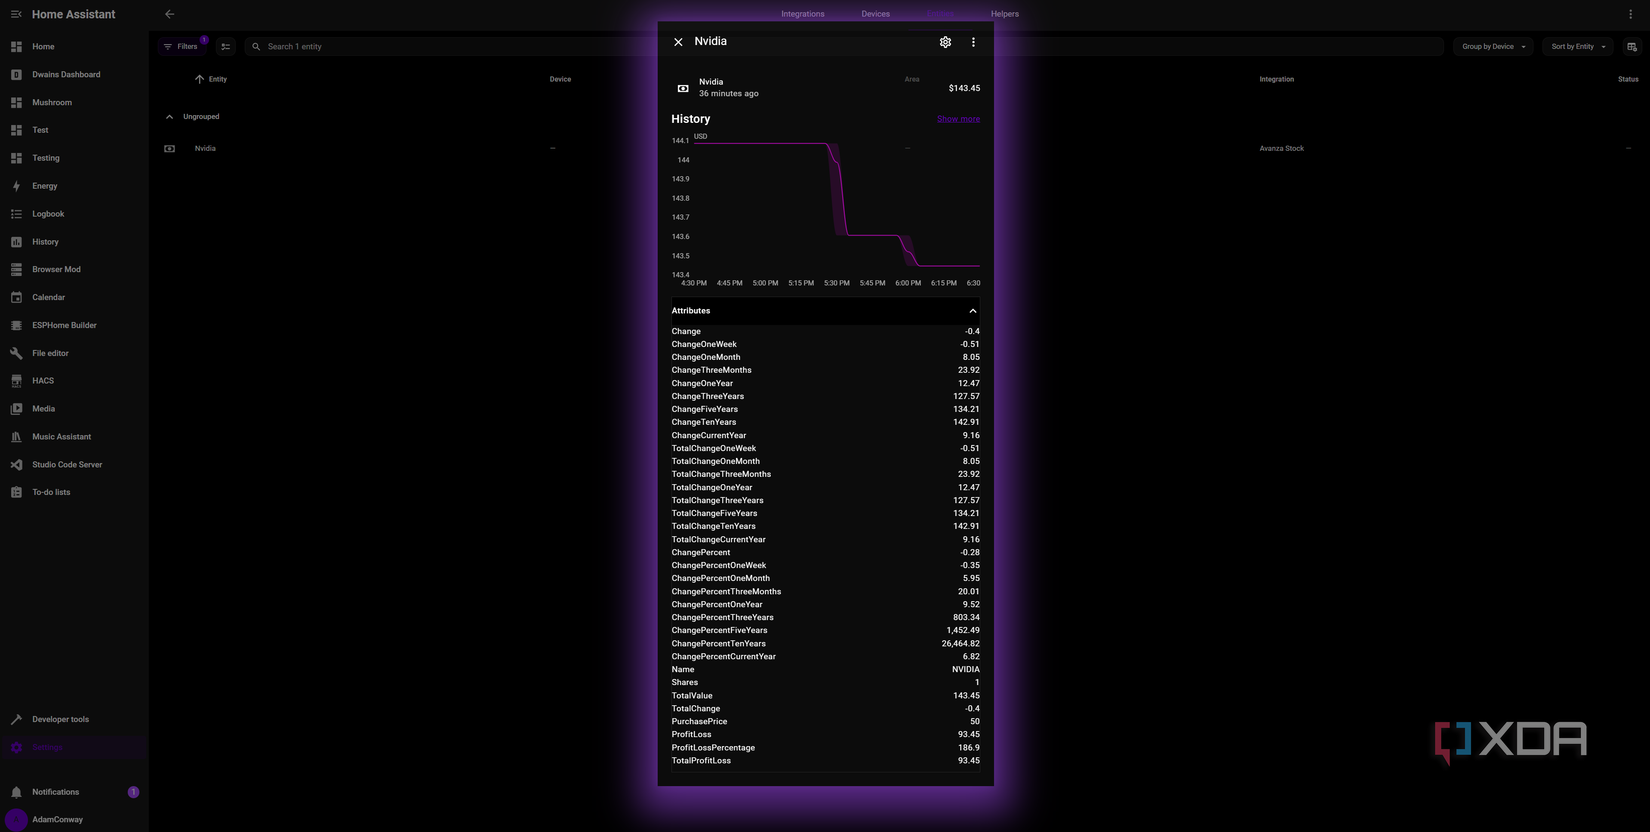Switch to the Helpers tab
1650x832 pixels.
1005,14
